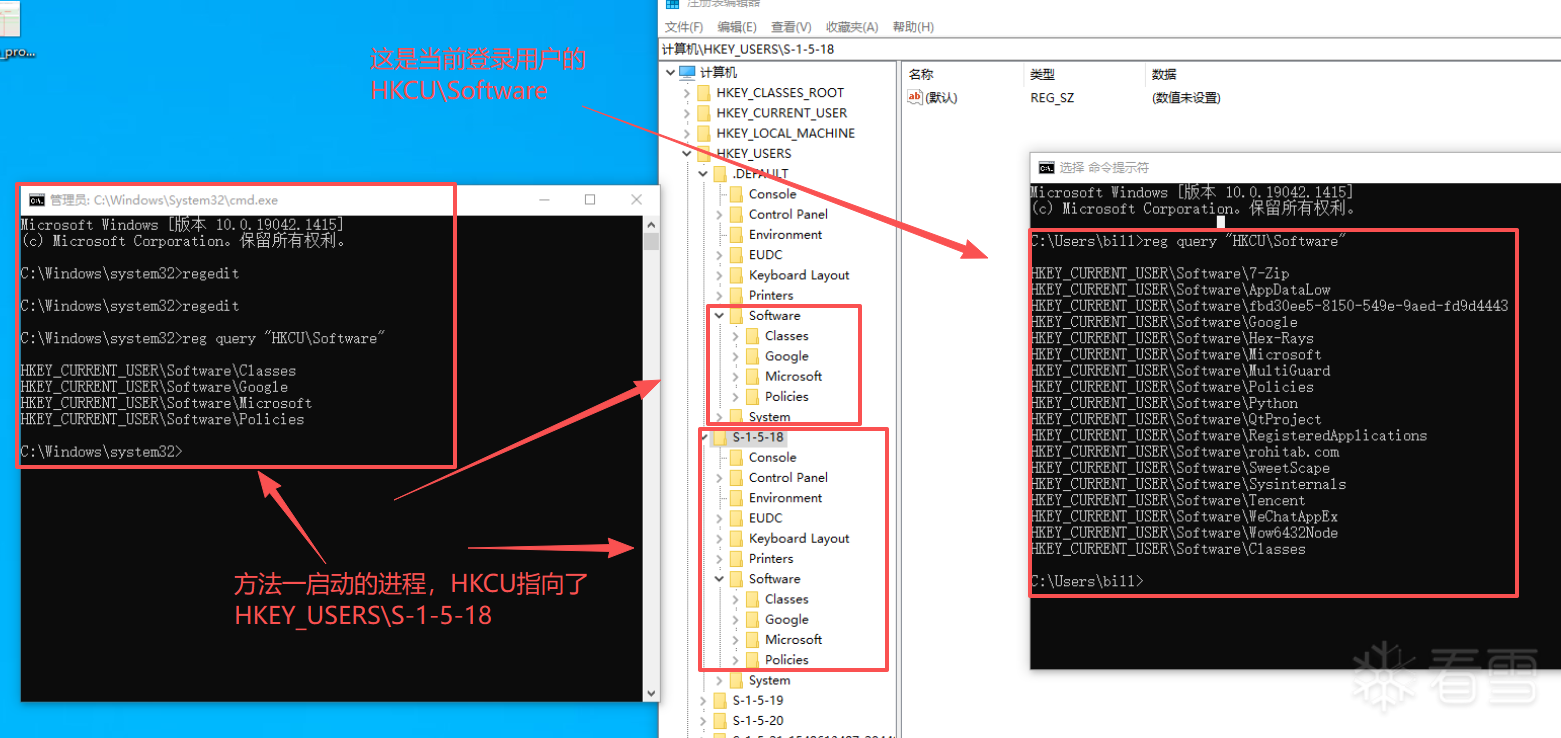Screen dimensions: 1561x738
Task: Click the 数据 column header
Action: point(1164,74)
